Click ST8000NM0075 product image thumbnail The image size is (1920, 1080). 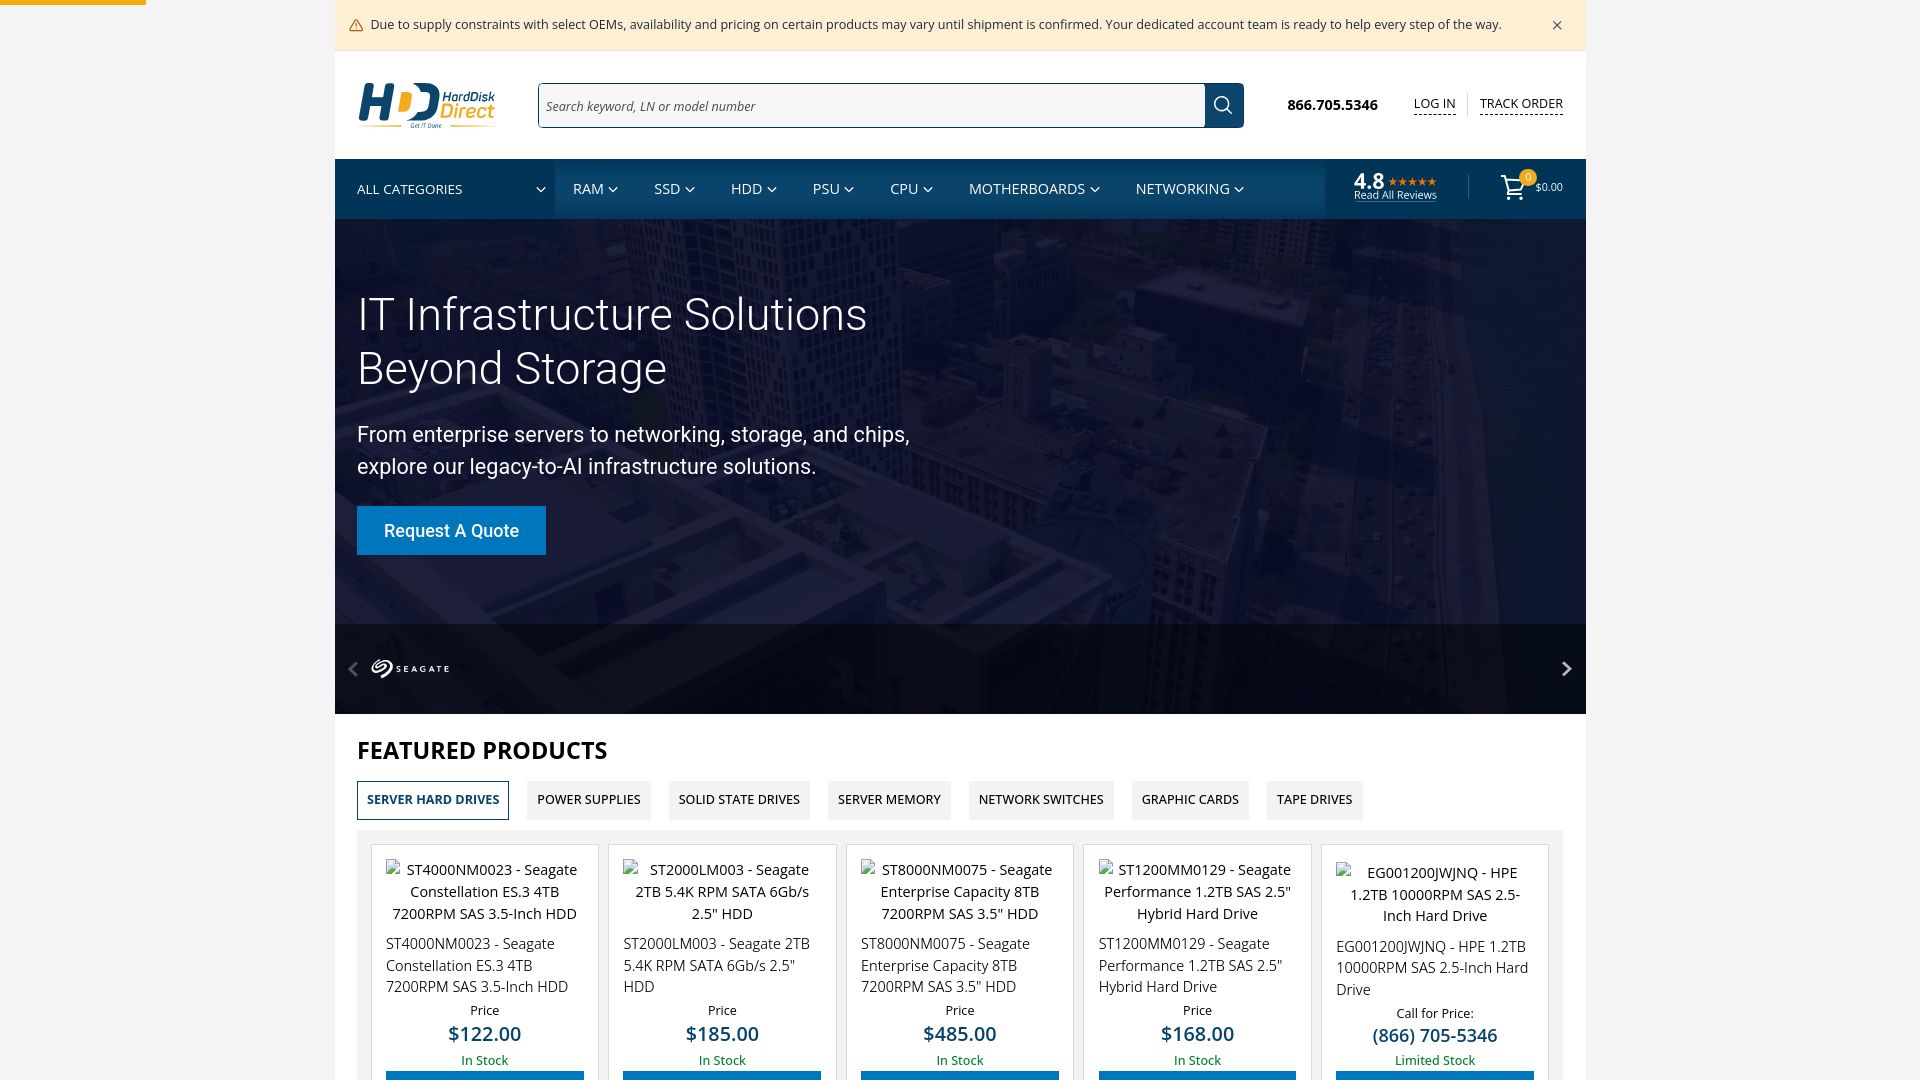tap(960, 892)
